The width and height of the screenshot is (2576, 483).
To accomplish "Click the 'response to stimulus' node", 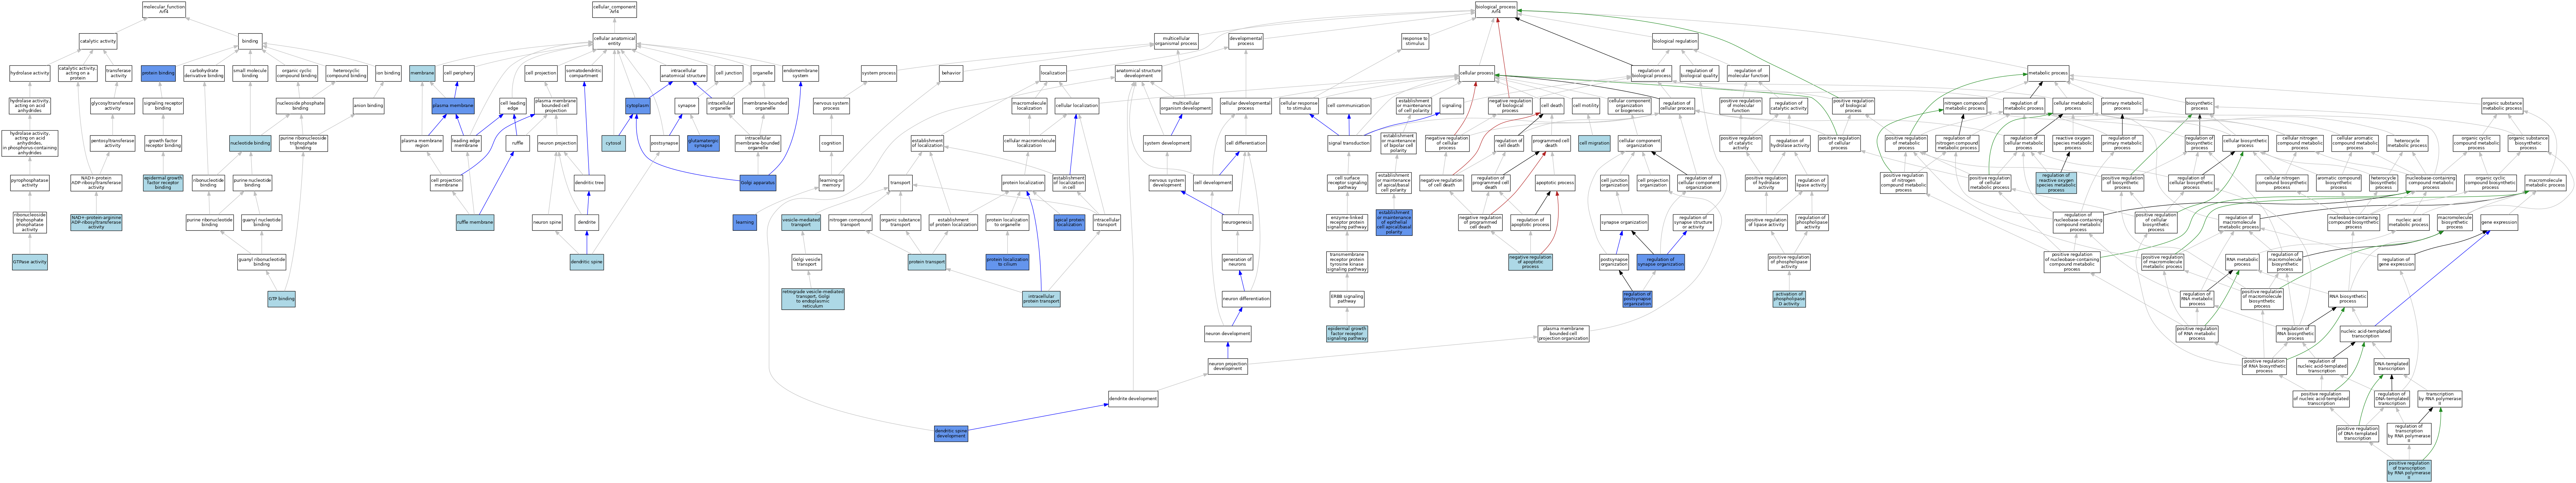I will pos(1415,41).
